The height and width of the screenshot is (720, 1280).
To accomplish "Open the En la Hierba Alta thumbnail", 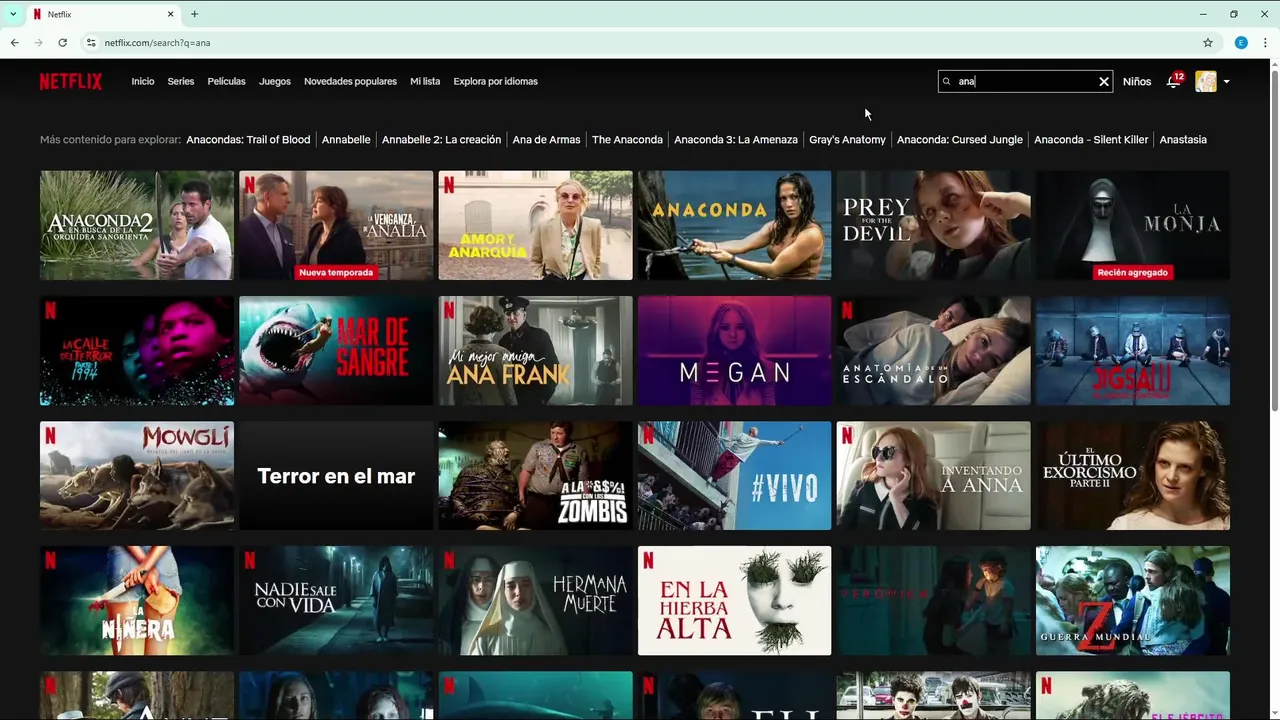I will (x=734, y=600).
